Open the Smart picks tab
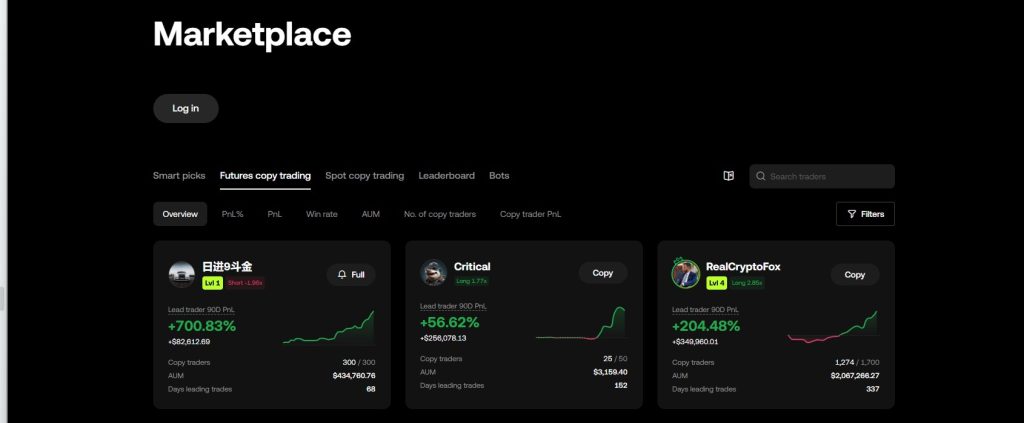This screenshot has height=423, width=1024. click(x=179, y=176)
